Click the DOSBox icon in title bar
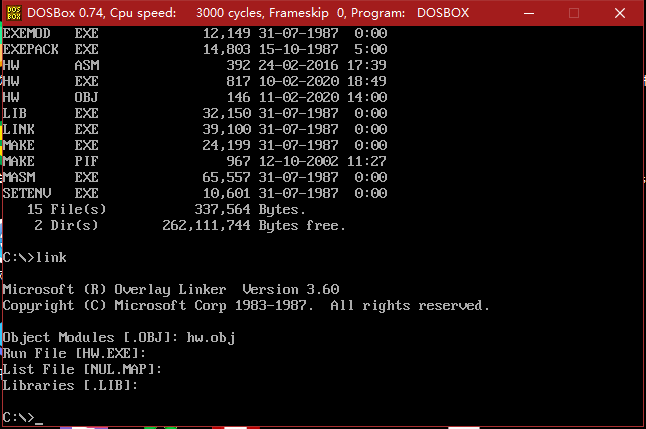The width and height of the screenshot is (646, 429). 14,14
